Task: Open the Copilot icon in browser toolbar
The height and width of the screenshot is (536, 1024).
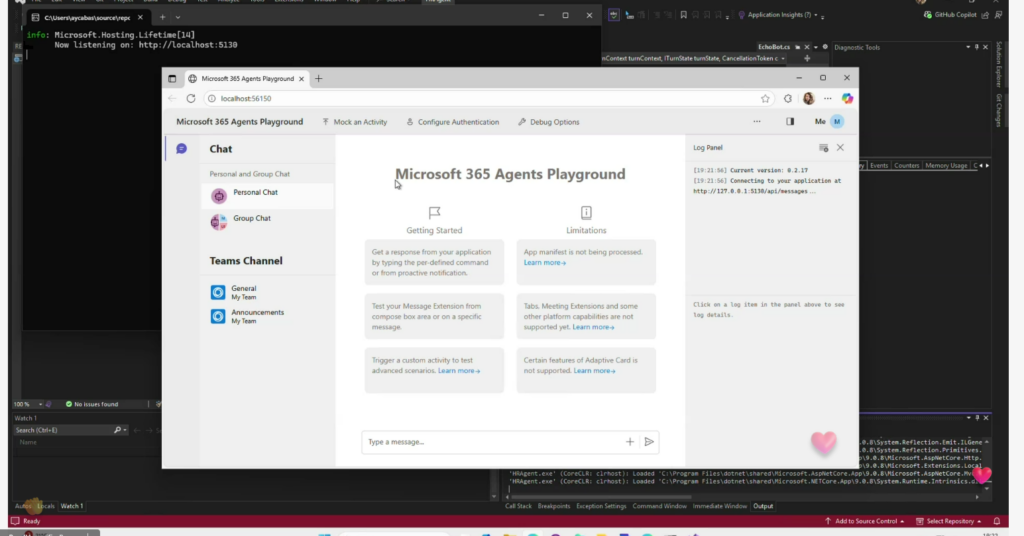Action: [x=847, y=99]
